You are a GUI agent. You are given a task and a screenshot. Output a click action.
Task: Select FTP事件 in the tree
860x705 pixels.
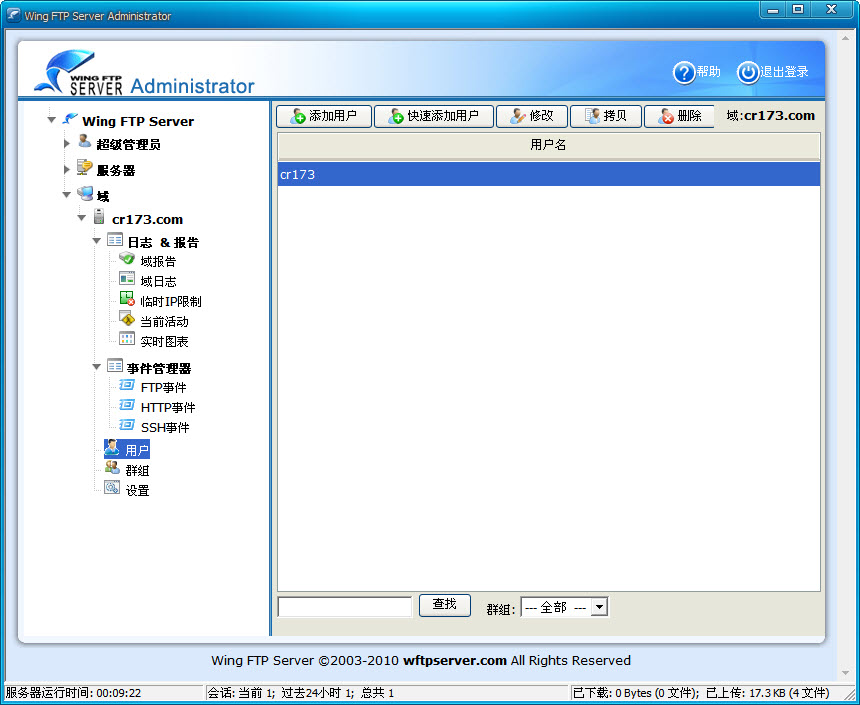163,388
